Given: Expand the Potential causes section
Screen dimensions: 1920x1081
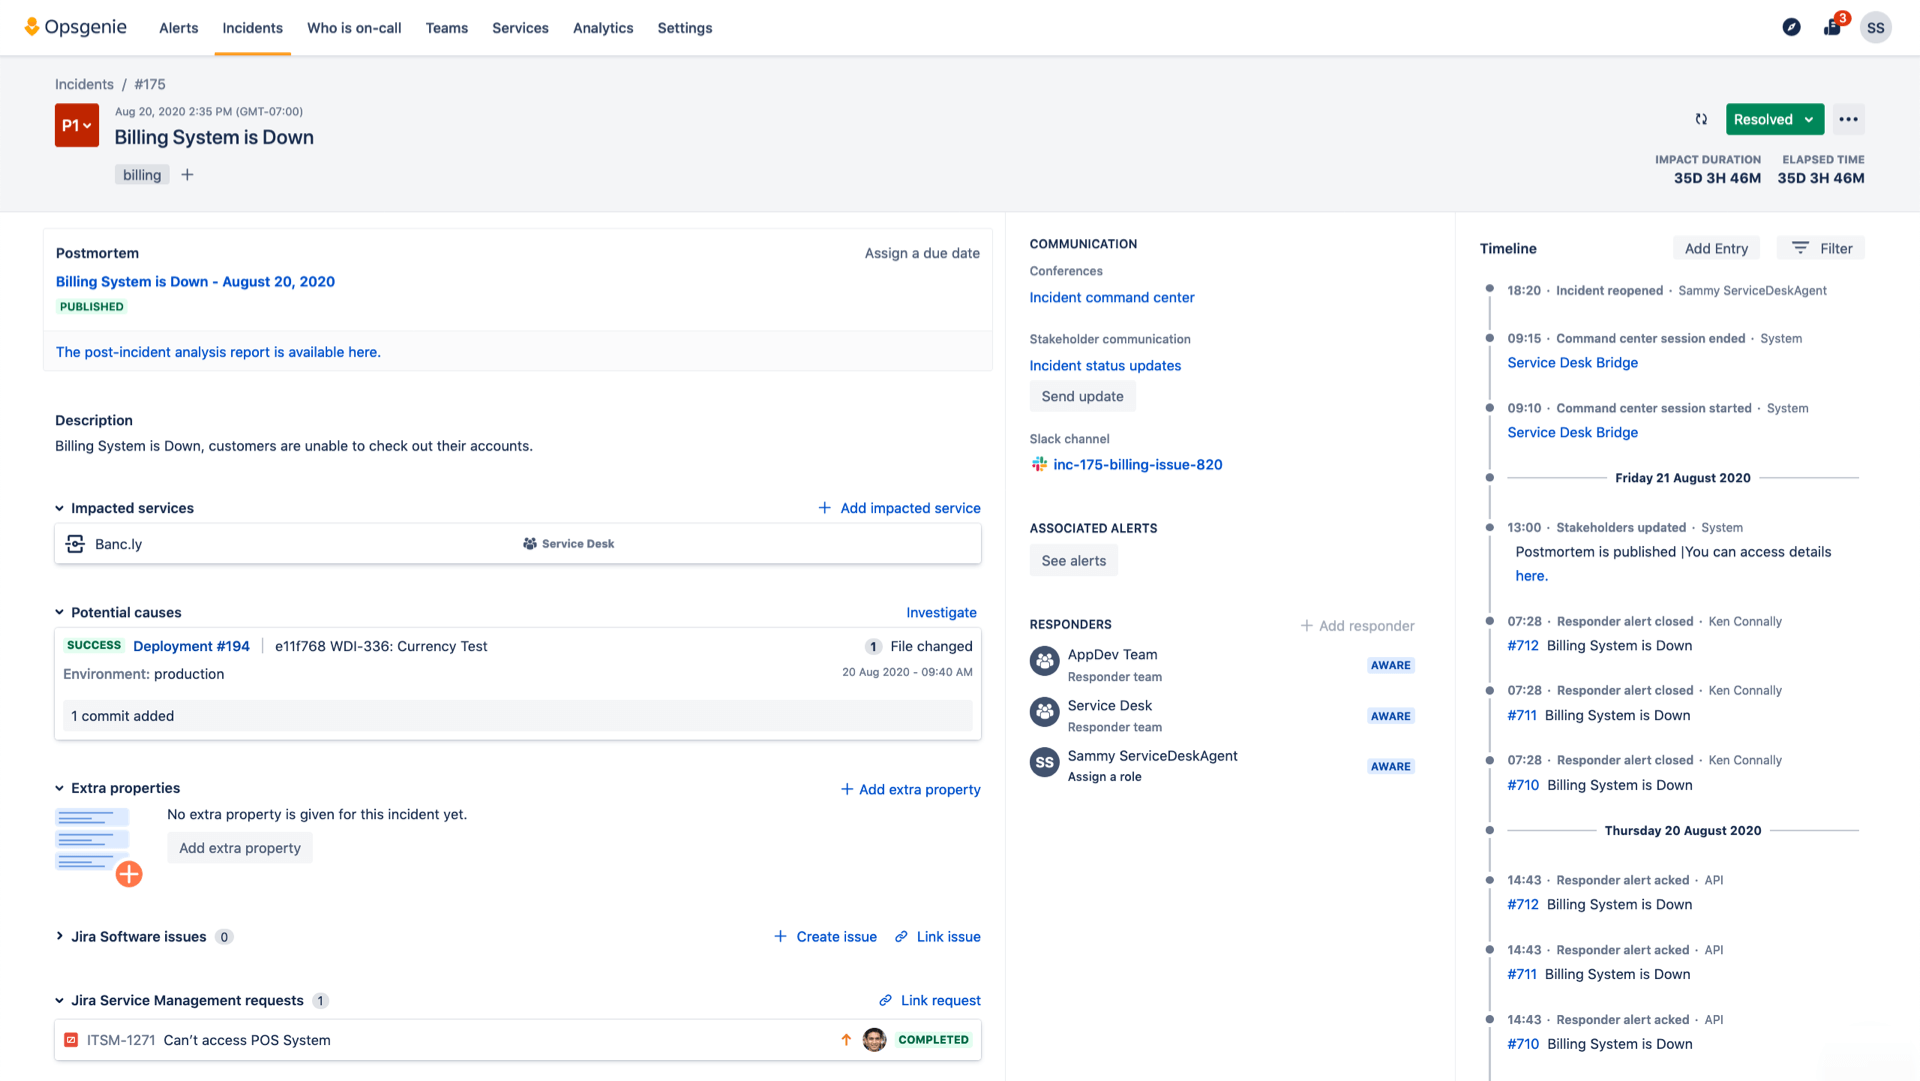Looking at the screenshot, I should pos(59,612).
